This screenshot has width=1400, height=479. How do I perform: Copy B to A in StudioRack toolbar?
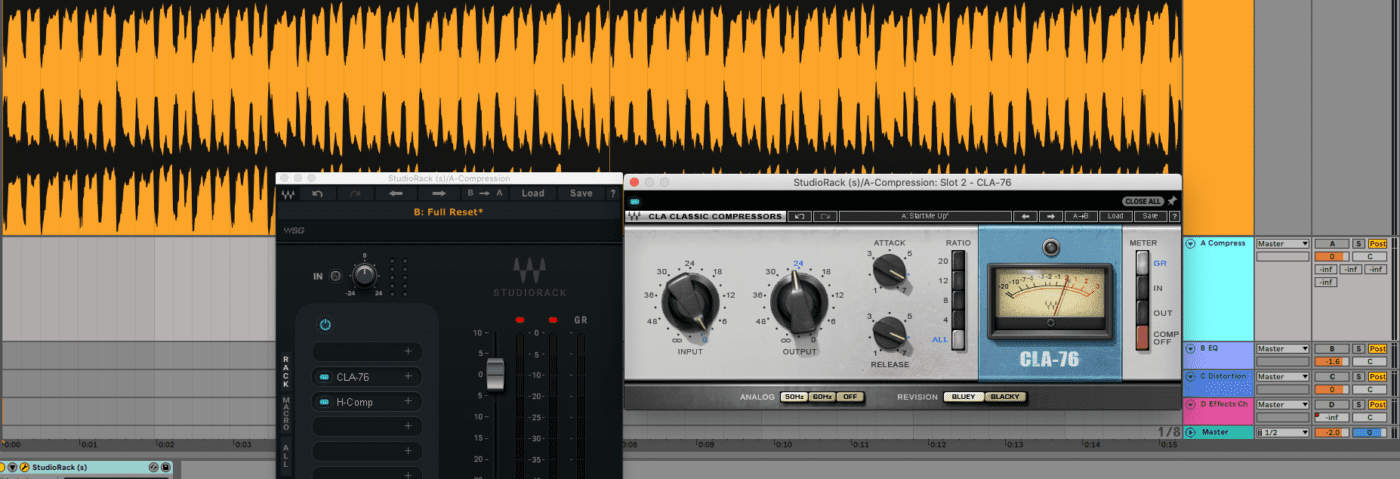(x=485, y=193)
